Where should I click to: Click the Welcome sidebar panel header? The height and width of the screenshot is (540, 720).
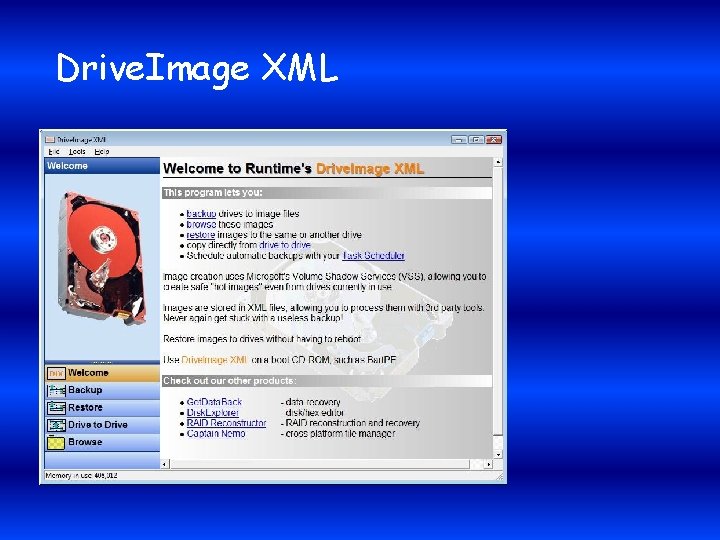pyautogui.click(x=102, y=166)
